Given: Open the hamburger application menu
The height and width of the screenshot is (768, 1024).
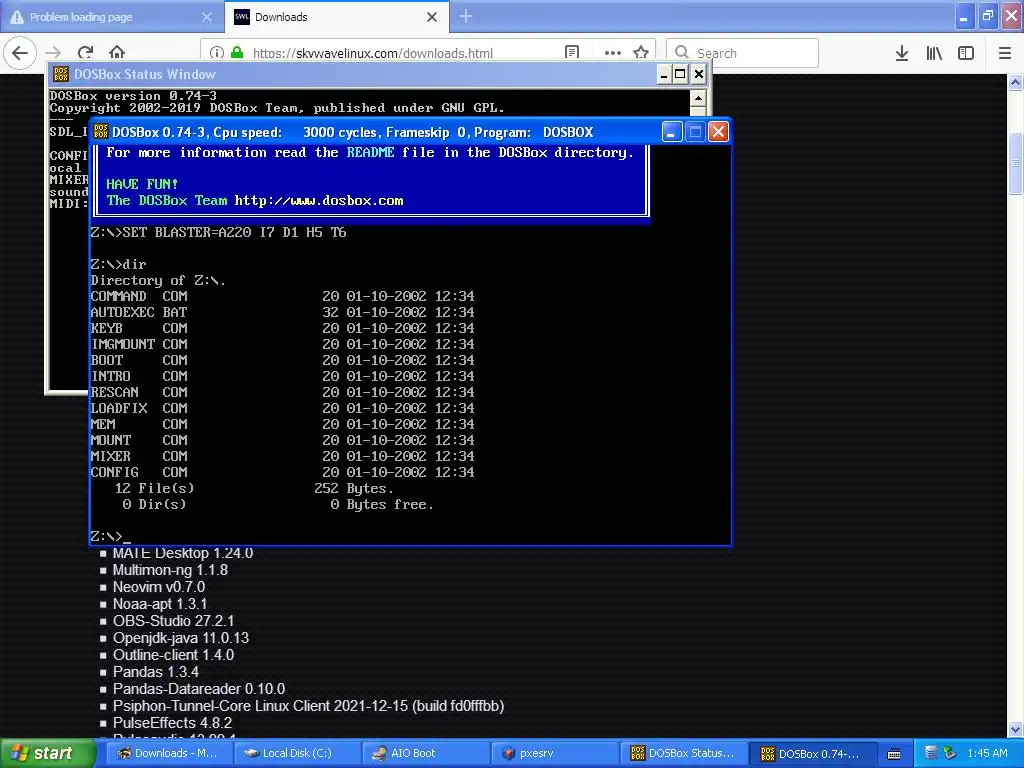Looking at the screenshot, I should pyautogui.click(x=1005, y=53).
